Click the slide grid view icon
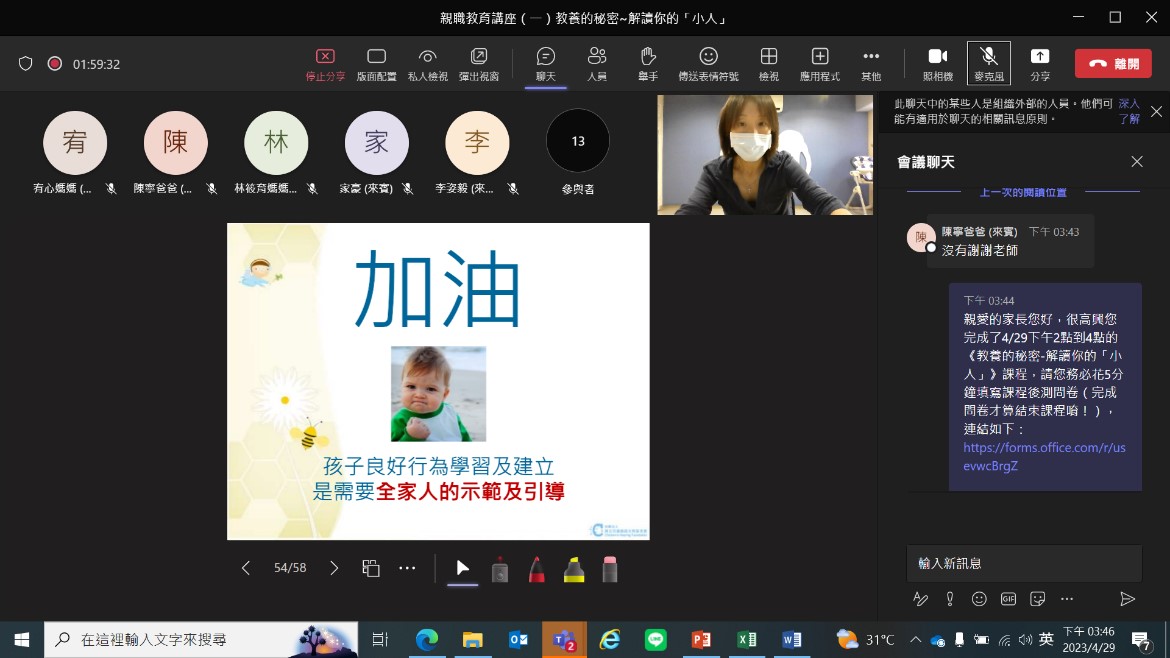The height and width of the screenshot is (658, 1170). coord(371,568)
